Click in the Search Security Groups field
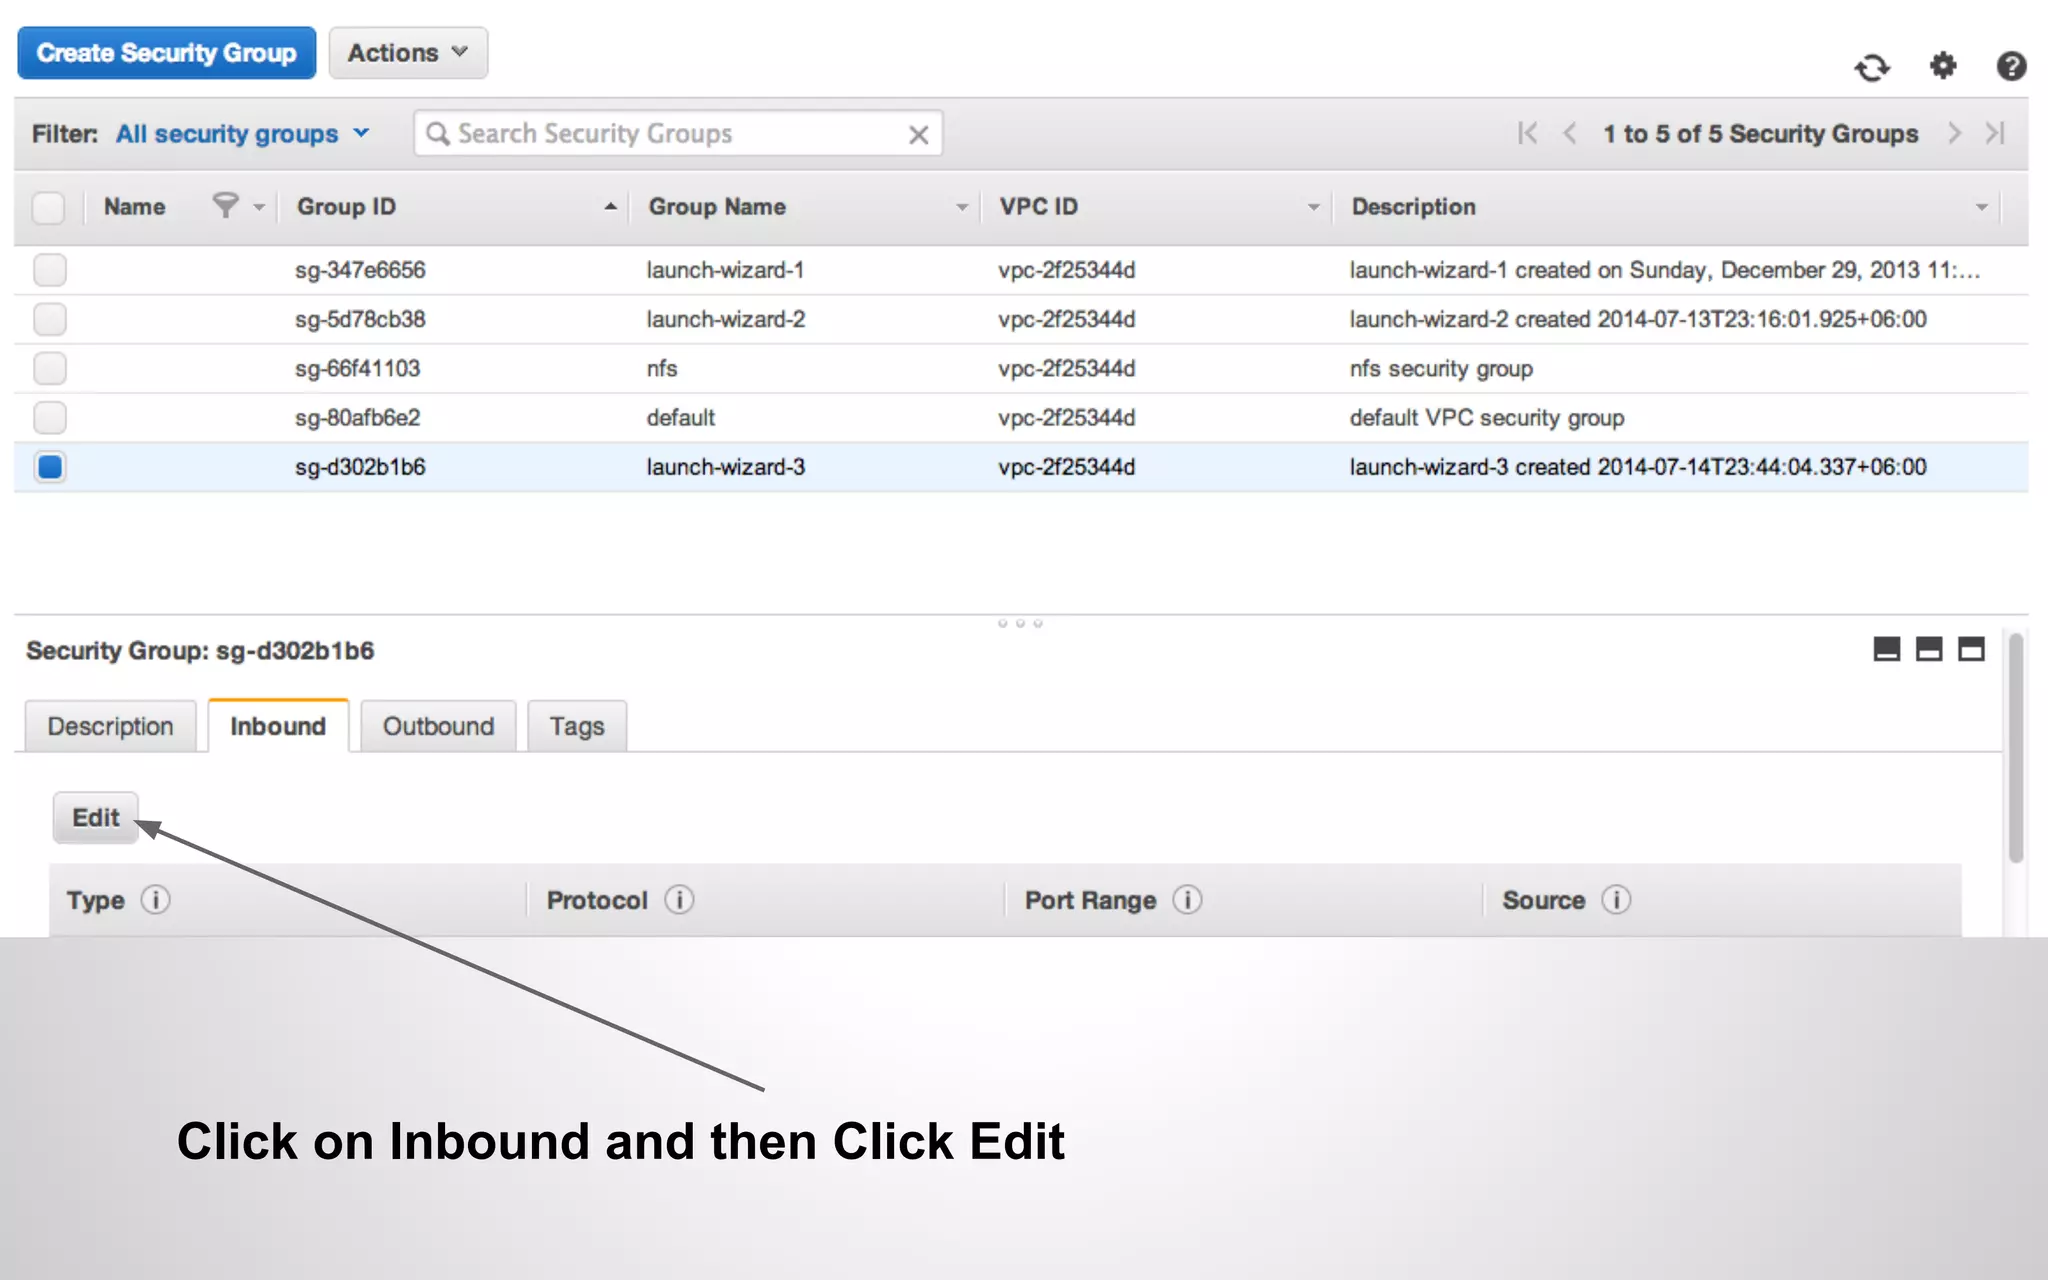The height and width of the screenshot is (1280, 2048). click(x=678, y=133)
